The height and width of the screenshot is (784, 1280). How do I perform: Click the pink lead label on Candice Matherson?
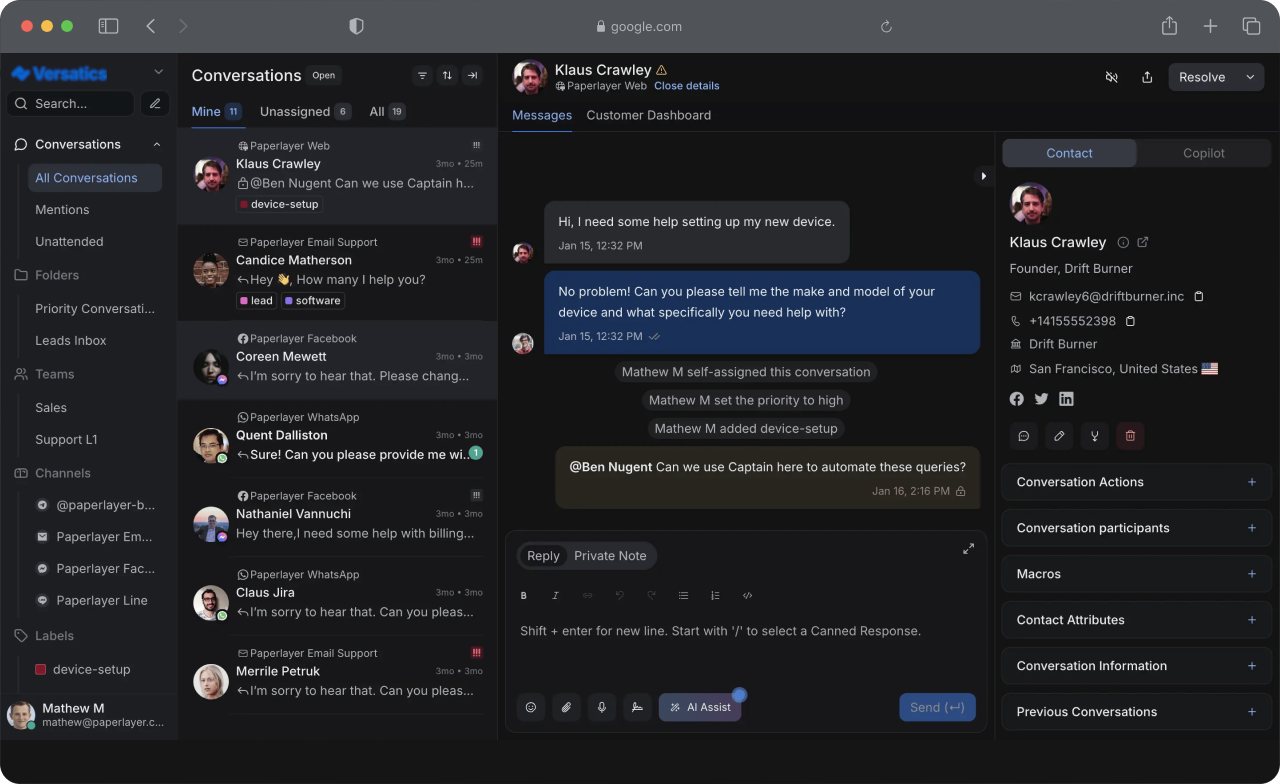256,301
